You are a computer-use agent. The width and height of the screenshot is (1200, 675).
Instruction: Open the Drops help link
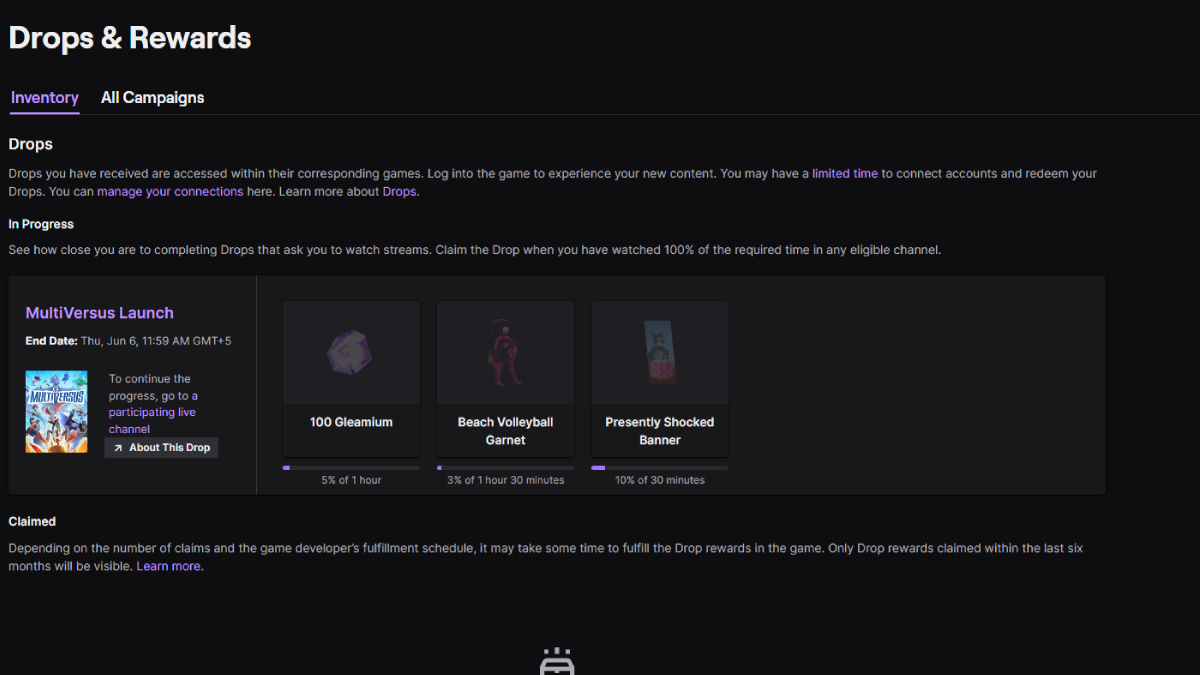point(398,191)
